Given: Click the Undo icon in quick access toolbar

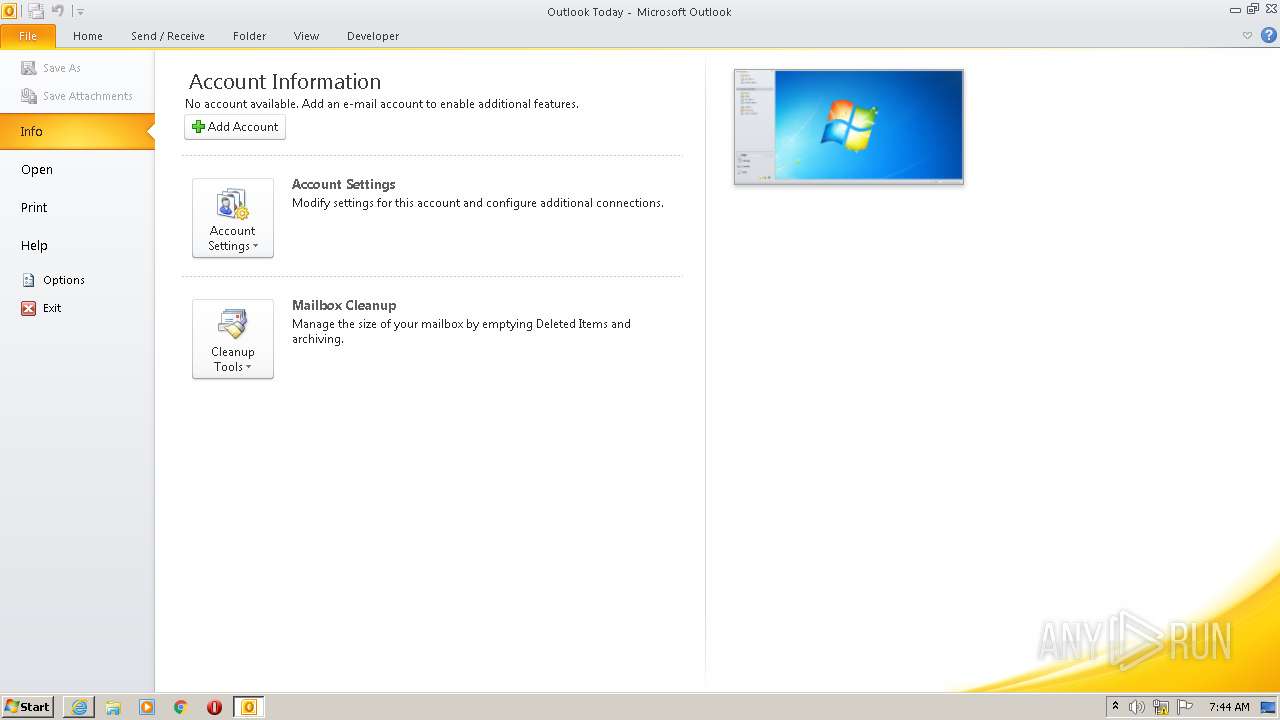Looking at the screenshot, I should click(x=58, y=11).
